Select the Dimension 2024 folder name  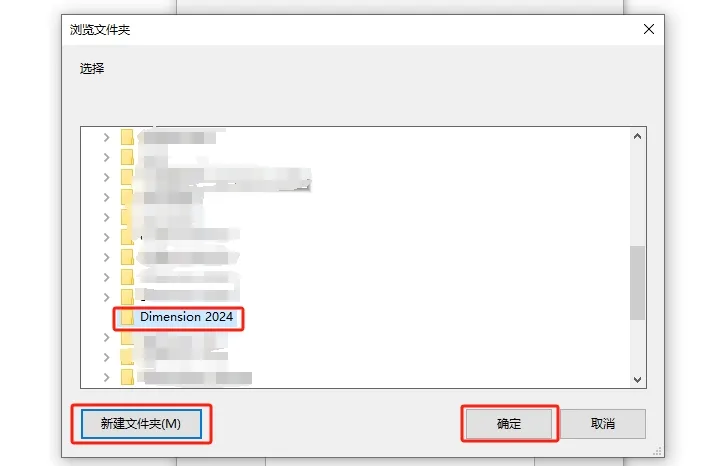[x=187, y=317]
